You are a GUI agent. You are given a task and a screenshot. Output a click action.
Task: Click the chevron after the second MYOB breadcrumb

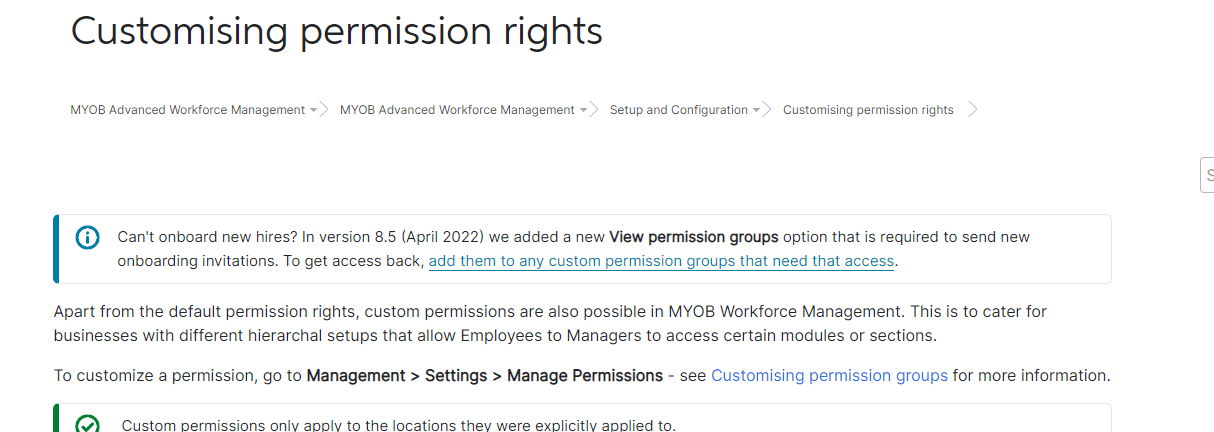594,110
